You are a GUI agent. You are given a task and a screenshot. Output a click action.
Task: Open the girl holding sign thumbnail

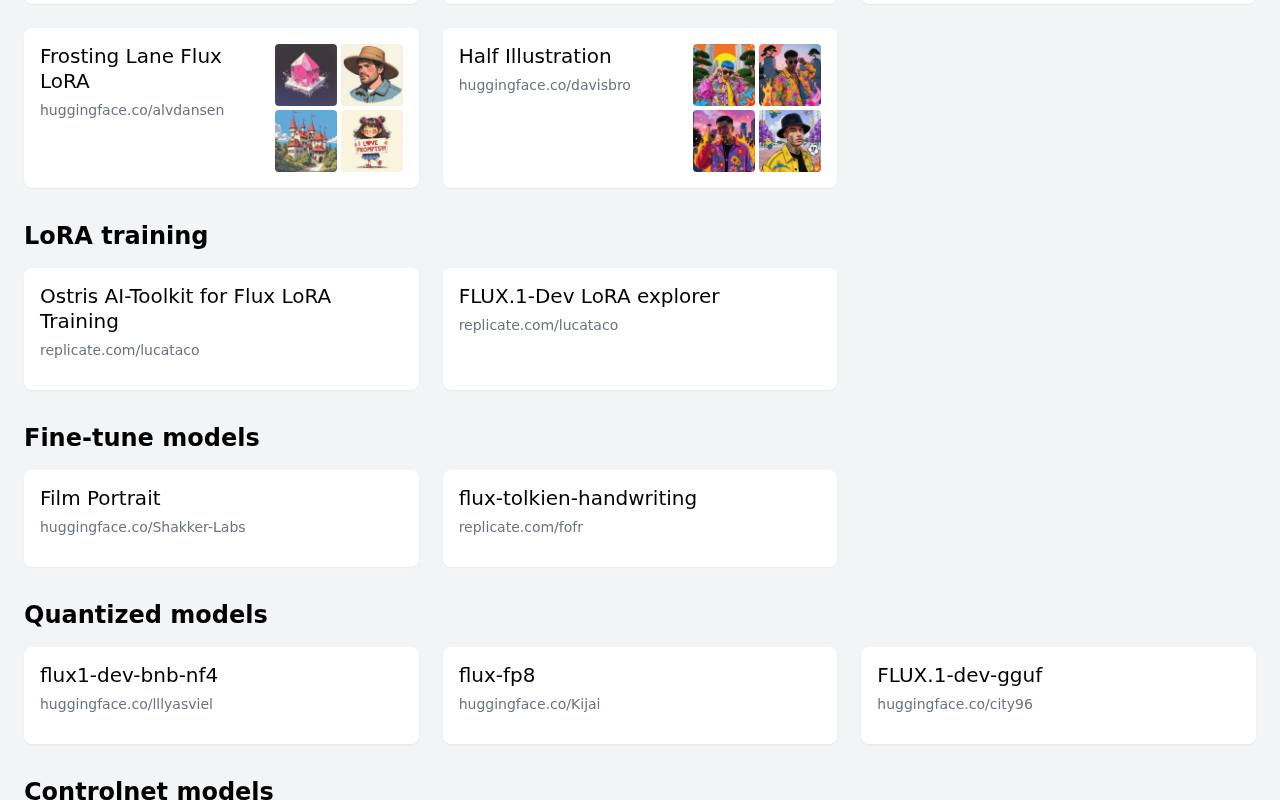pyautogui.click(x=372, y=141)
